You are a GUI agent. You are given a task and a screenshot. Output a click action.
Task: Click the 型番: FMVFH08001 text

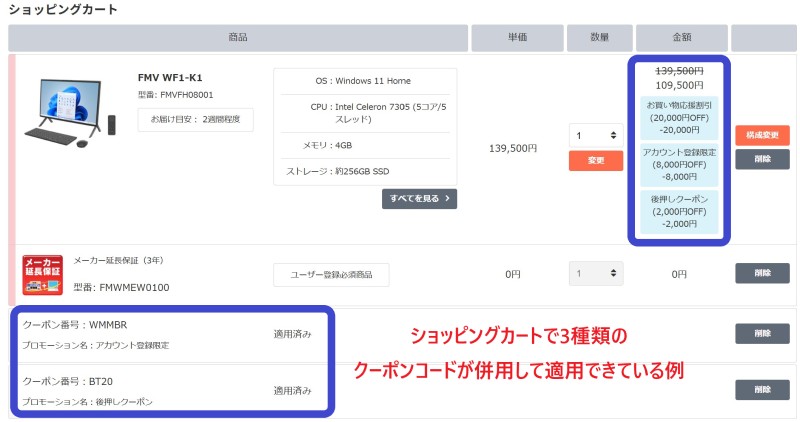(x=176, y=95)
